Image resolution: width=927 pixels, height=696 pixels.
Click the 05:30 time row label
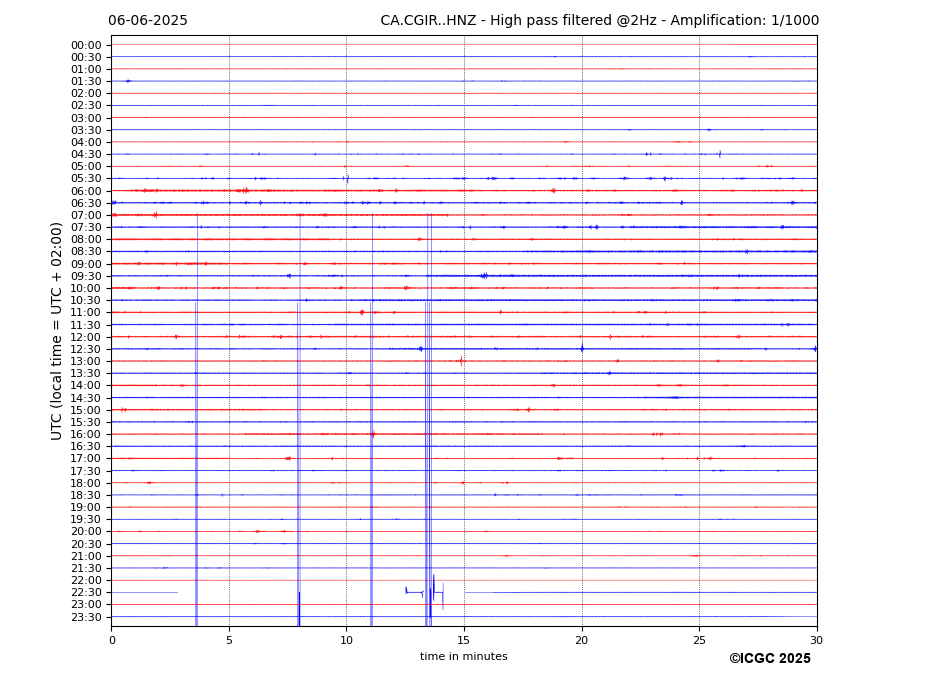86,179
